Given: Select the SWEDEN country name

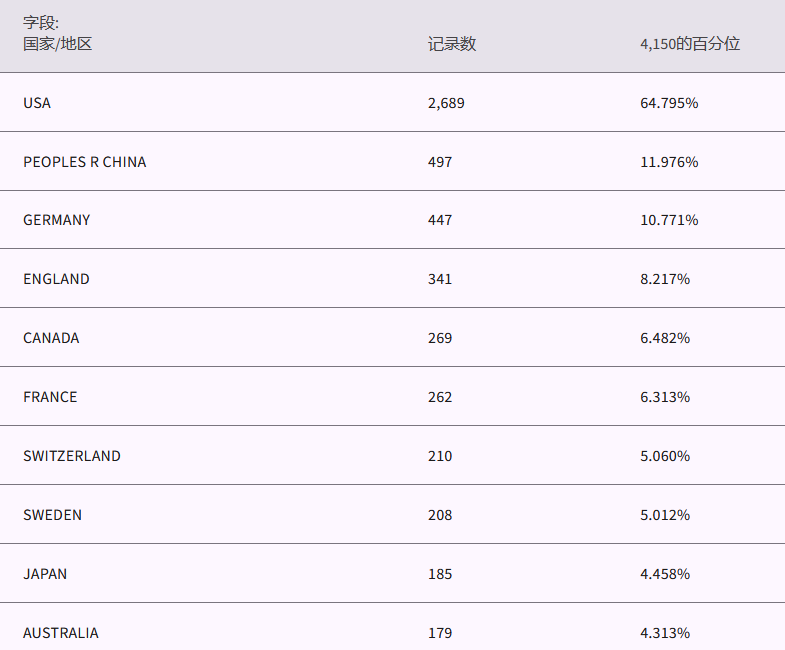Looking at the screenshot, I should (x=53, y=515).
